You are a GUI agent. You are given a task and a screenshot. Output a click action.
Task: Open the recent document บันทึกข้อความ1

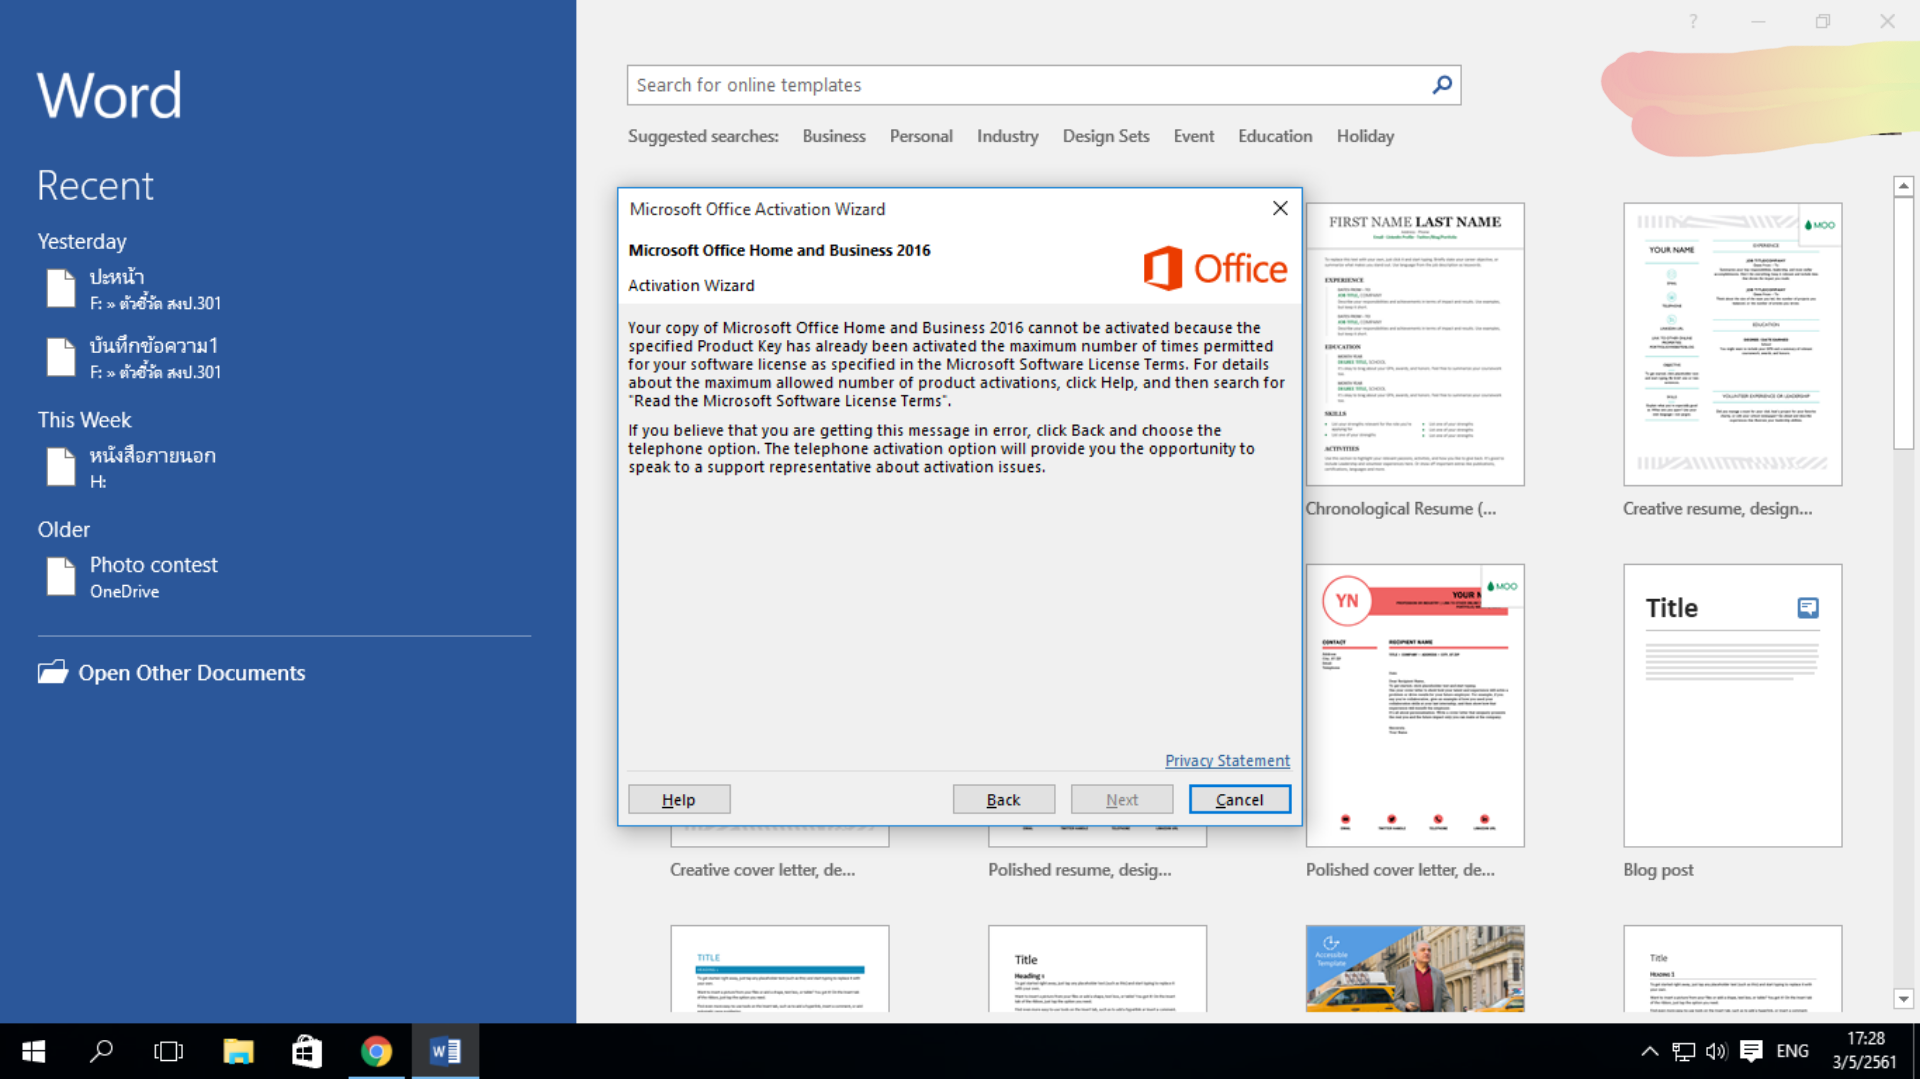coord(284,357)
